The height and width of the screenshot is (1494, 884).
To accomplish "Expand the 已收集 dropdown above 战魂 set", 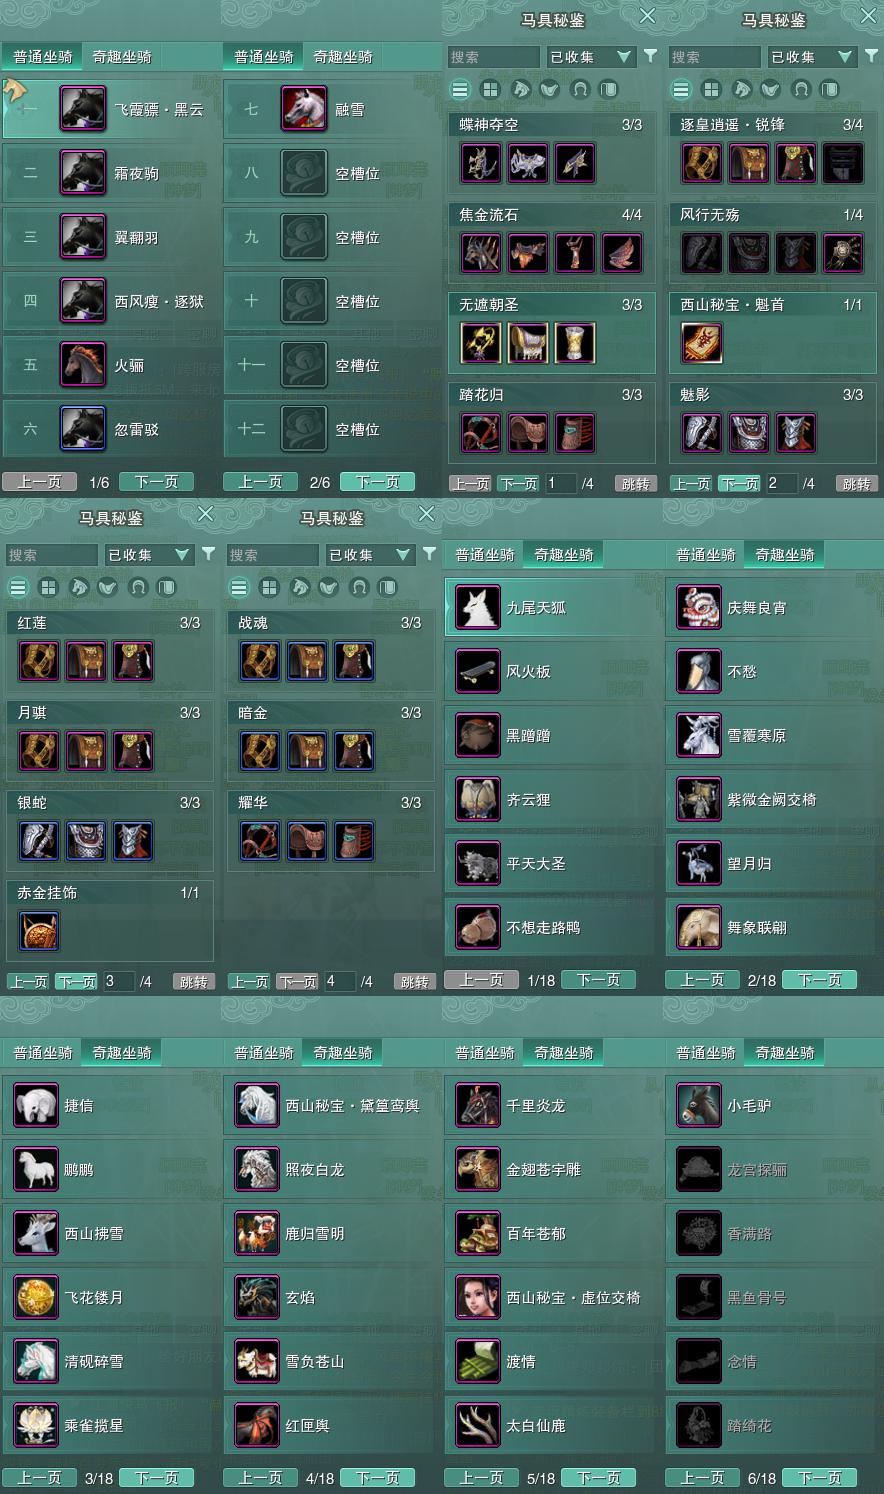I will [x=369, y=555].
